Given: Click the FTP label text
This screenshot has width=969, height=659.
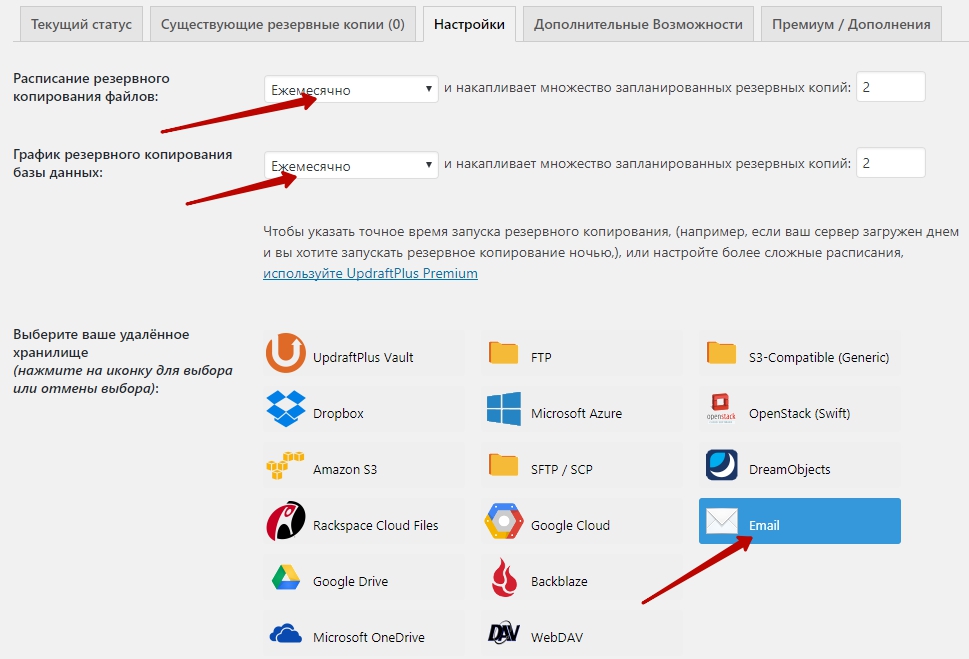Looking at the screenshot, I should tap(541, 357).
